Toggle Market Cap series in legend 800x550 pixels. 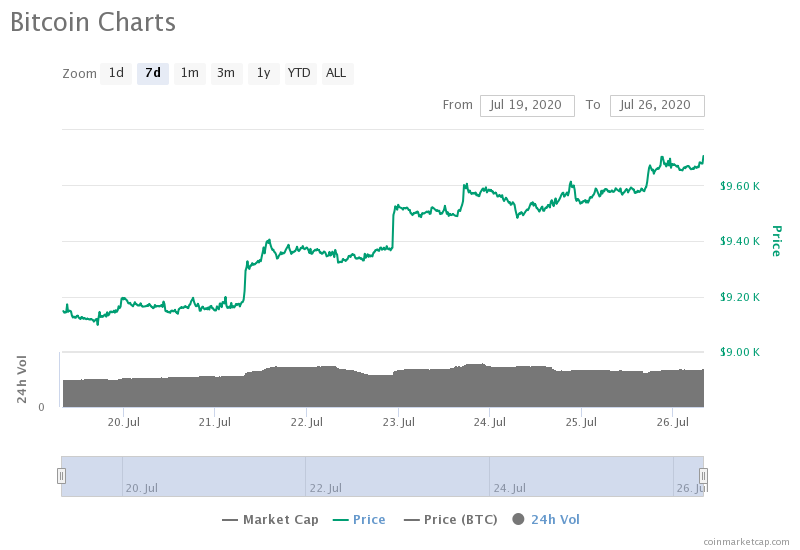click(x=270, y=519)
